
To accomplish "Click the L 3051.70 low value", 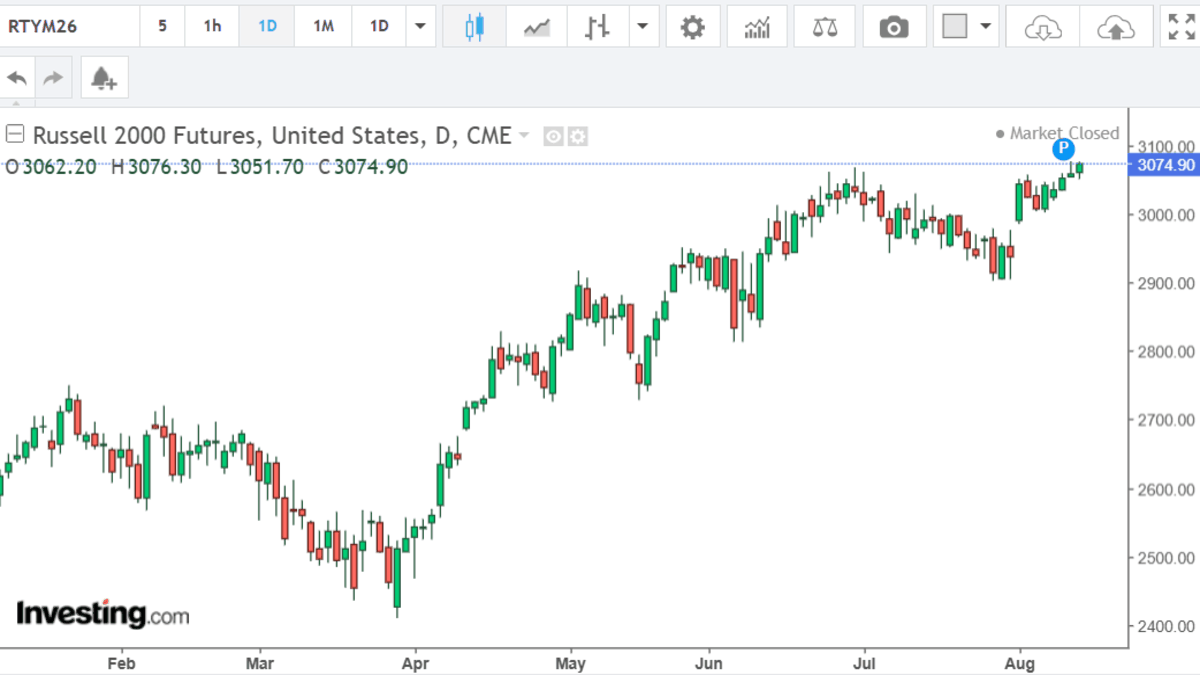I will pyautogui.click(x=260, y=167).
